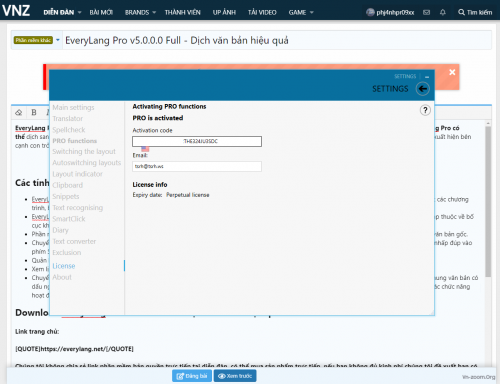Image resolution: width=500 pixels, height=384 pixels.
Task: Open Spellcheck settings section
Action: pos(69,130)
